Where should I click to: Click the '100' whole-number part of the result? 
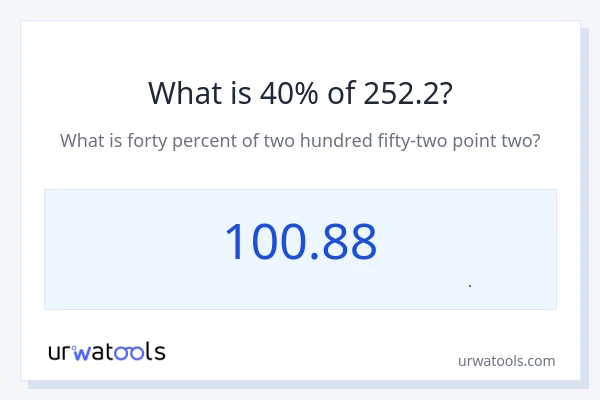tap(262, 242)
